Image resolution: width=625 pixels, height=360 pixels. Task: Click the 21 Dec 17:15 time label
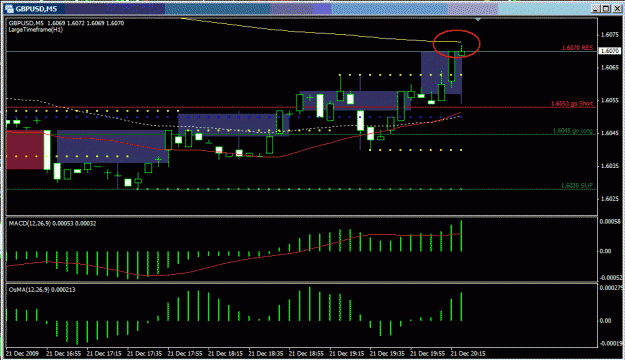(x=104, y=353)
